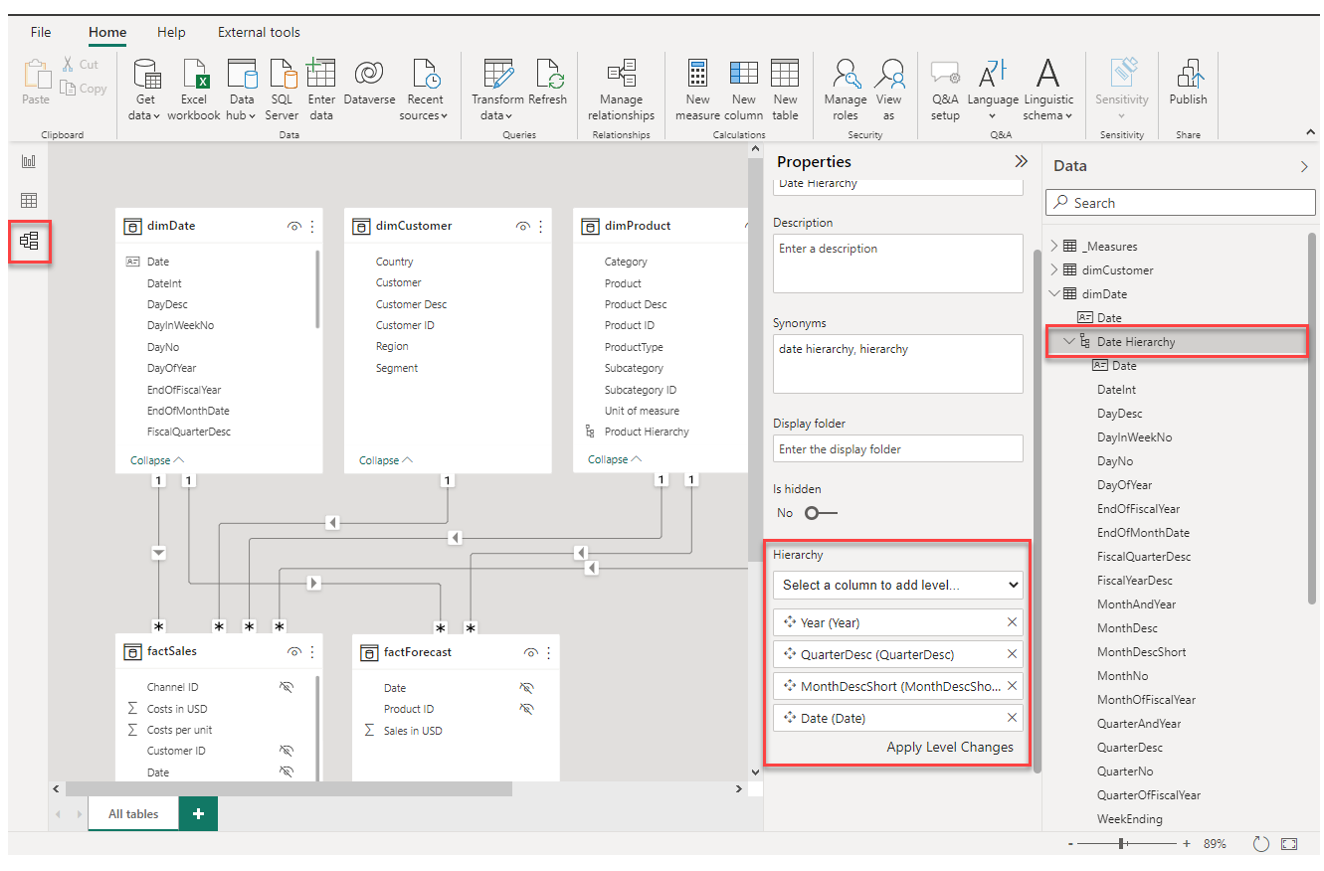Open the Model view in left sidebar

coord(28,241)
